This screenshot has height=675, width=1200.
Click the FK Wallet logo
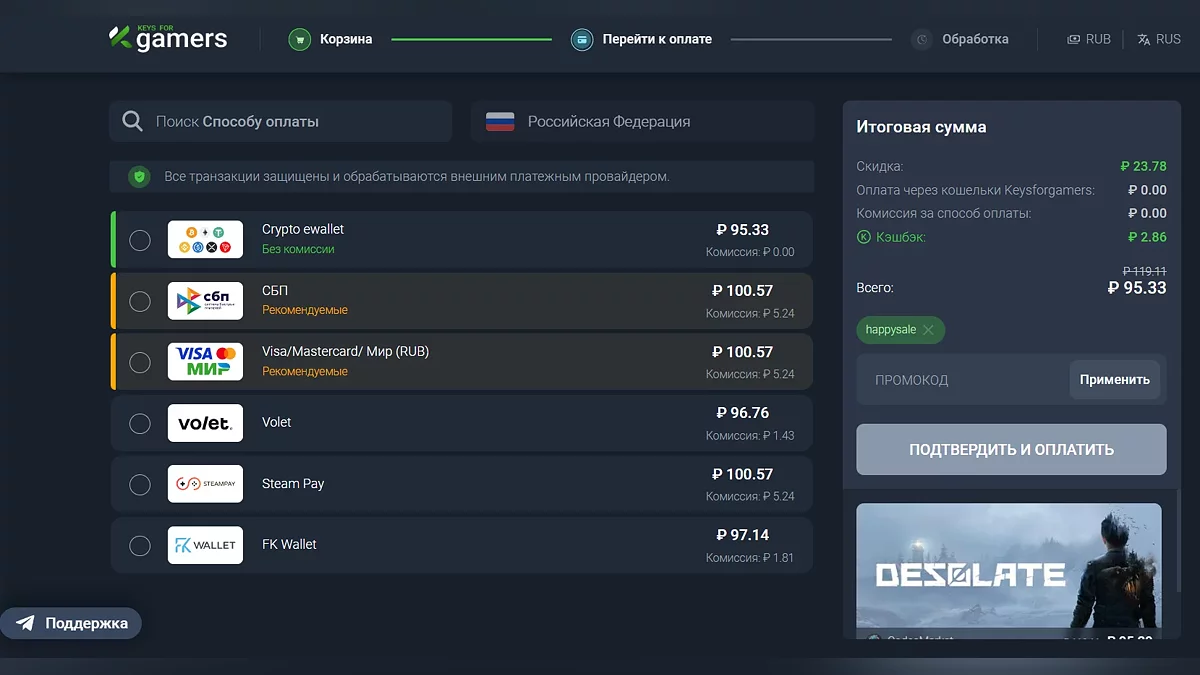point(205,545)
